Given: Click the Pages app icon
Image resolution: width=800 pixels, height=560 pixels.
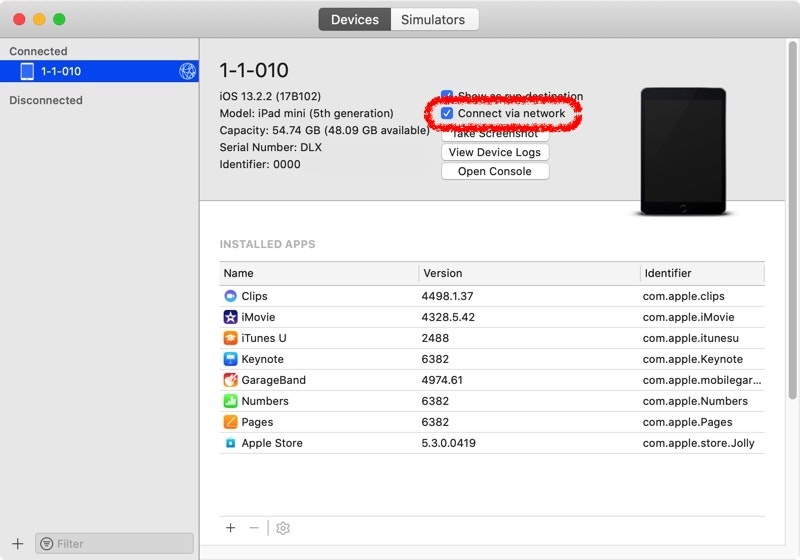Looking at the screenshot, I should coord(230,422).
